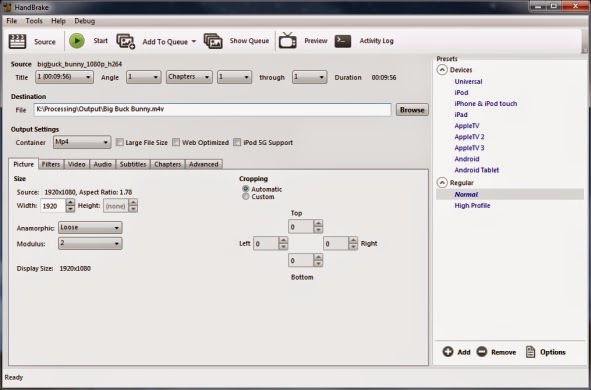Click the Source clapperboard icon
The width and height of the screenshot is (591, 390).
point(17,41)
